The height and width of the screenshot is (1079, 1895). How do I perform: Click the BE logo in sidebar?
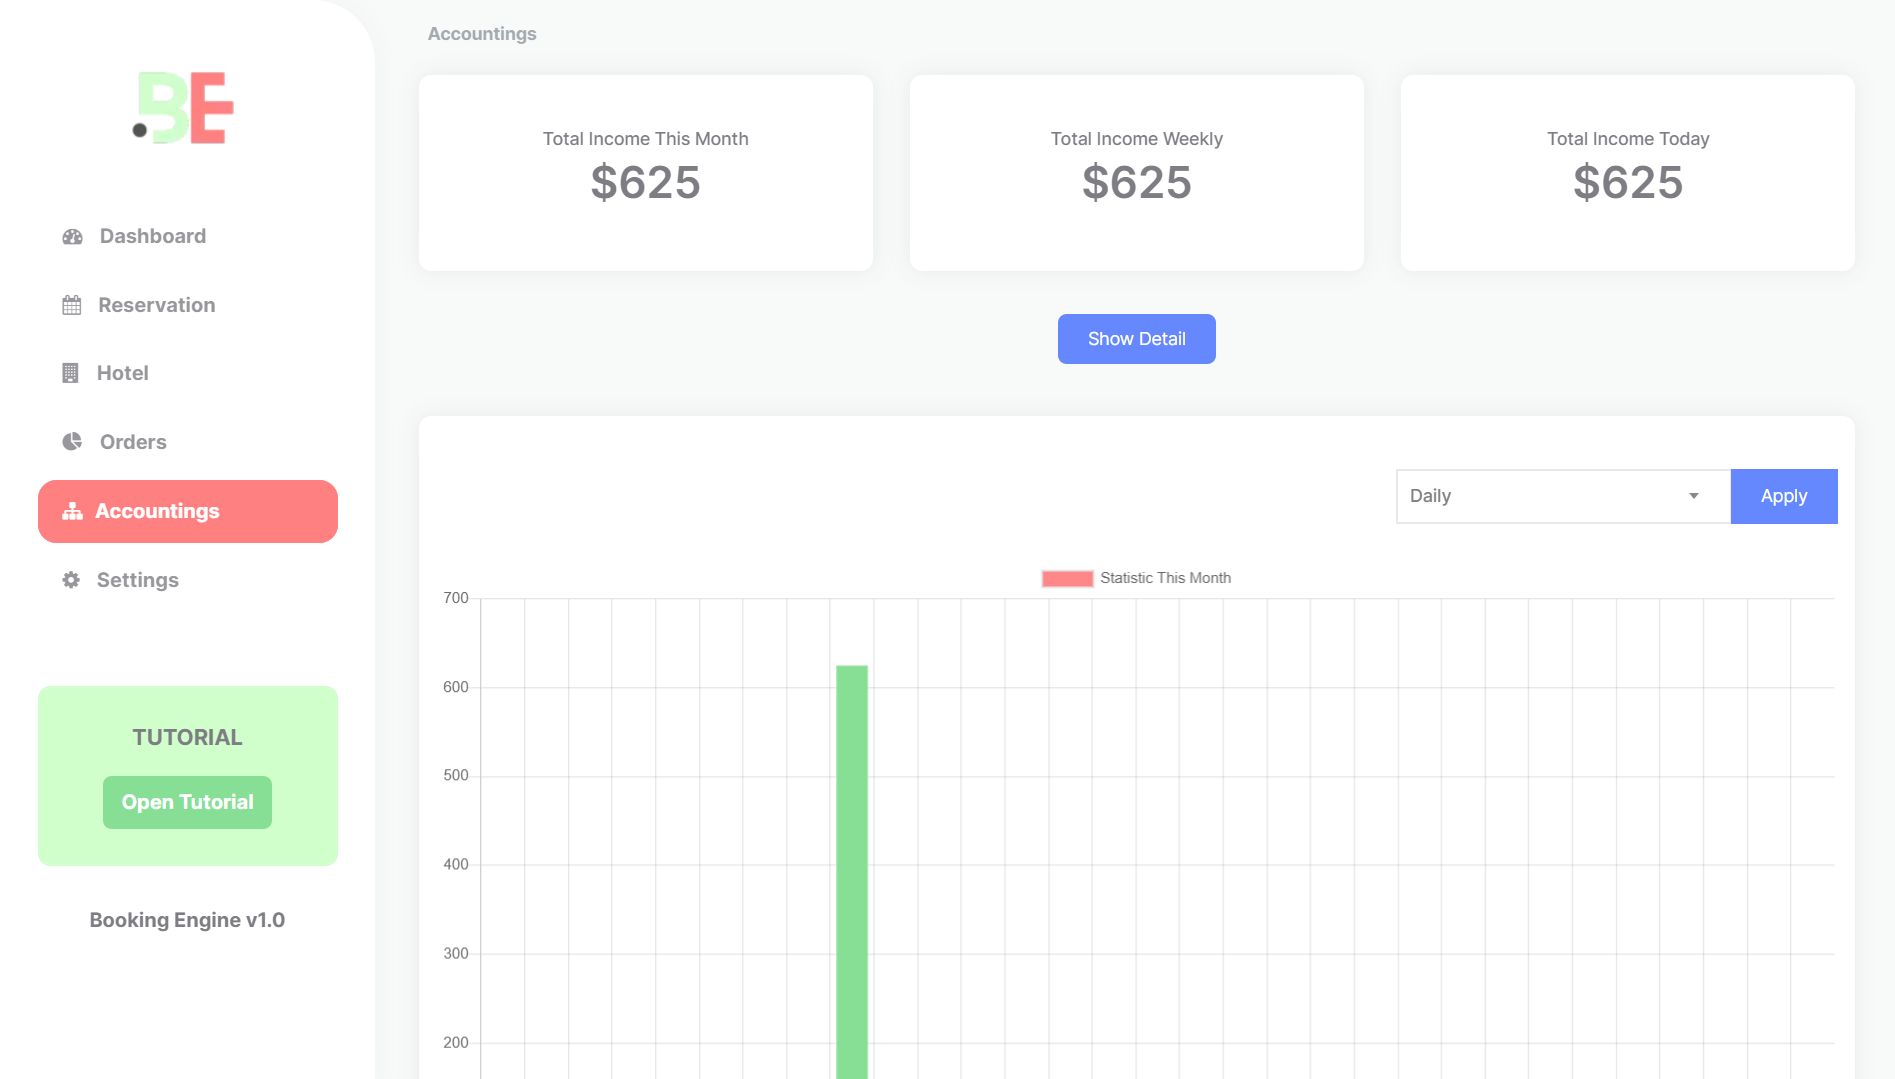pyautogui.click(x=184, y=108)
